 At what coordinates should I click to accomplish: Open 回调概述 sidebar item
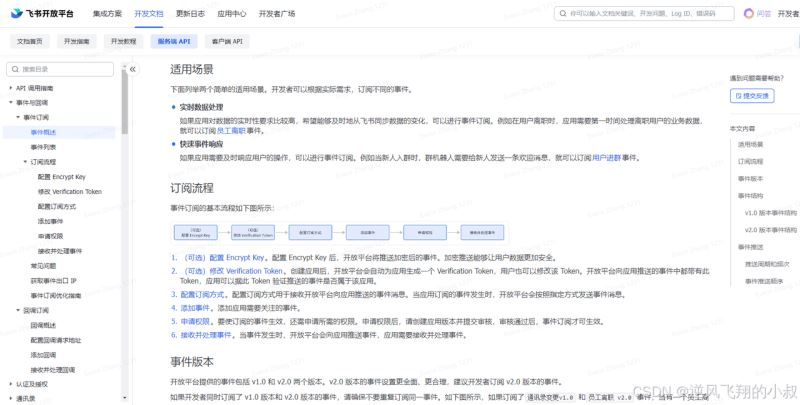[x=43, y=325]
